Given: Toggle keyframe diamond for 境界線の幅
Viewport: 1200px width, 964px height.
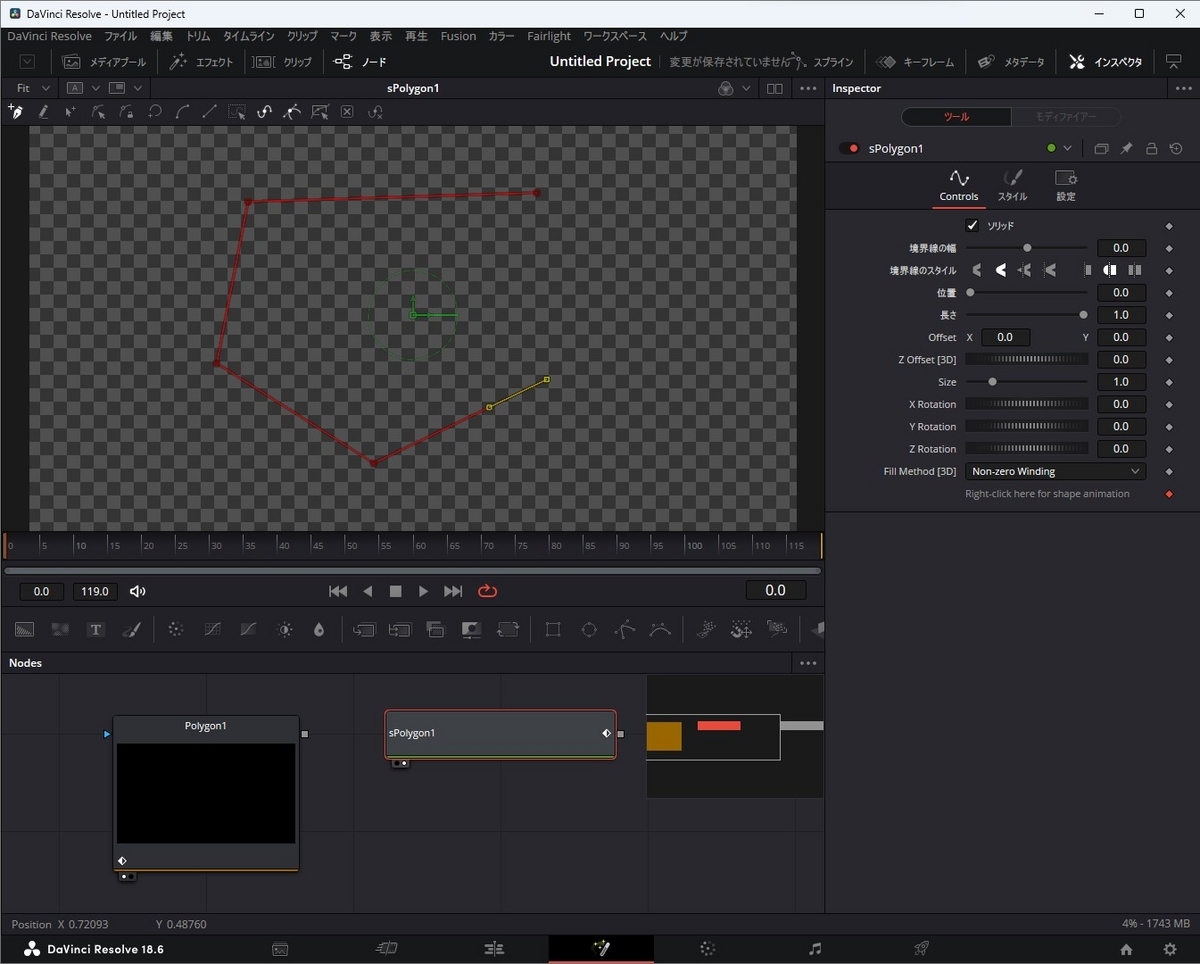Looking at the screenshot, I should click(1169, 248).
